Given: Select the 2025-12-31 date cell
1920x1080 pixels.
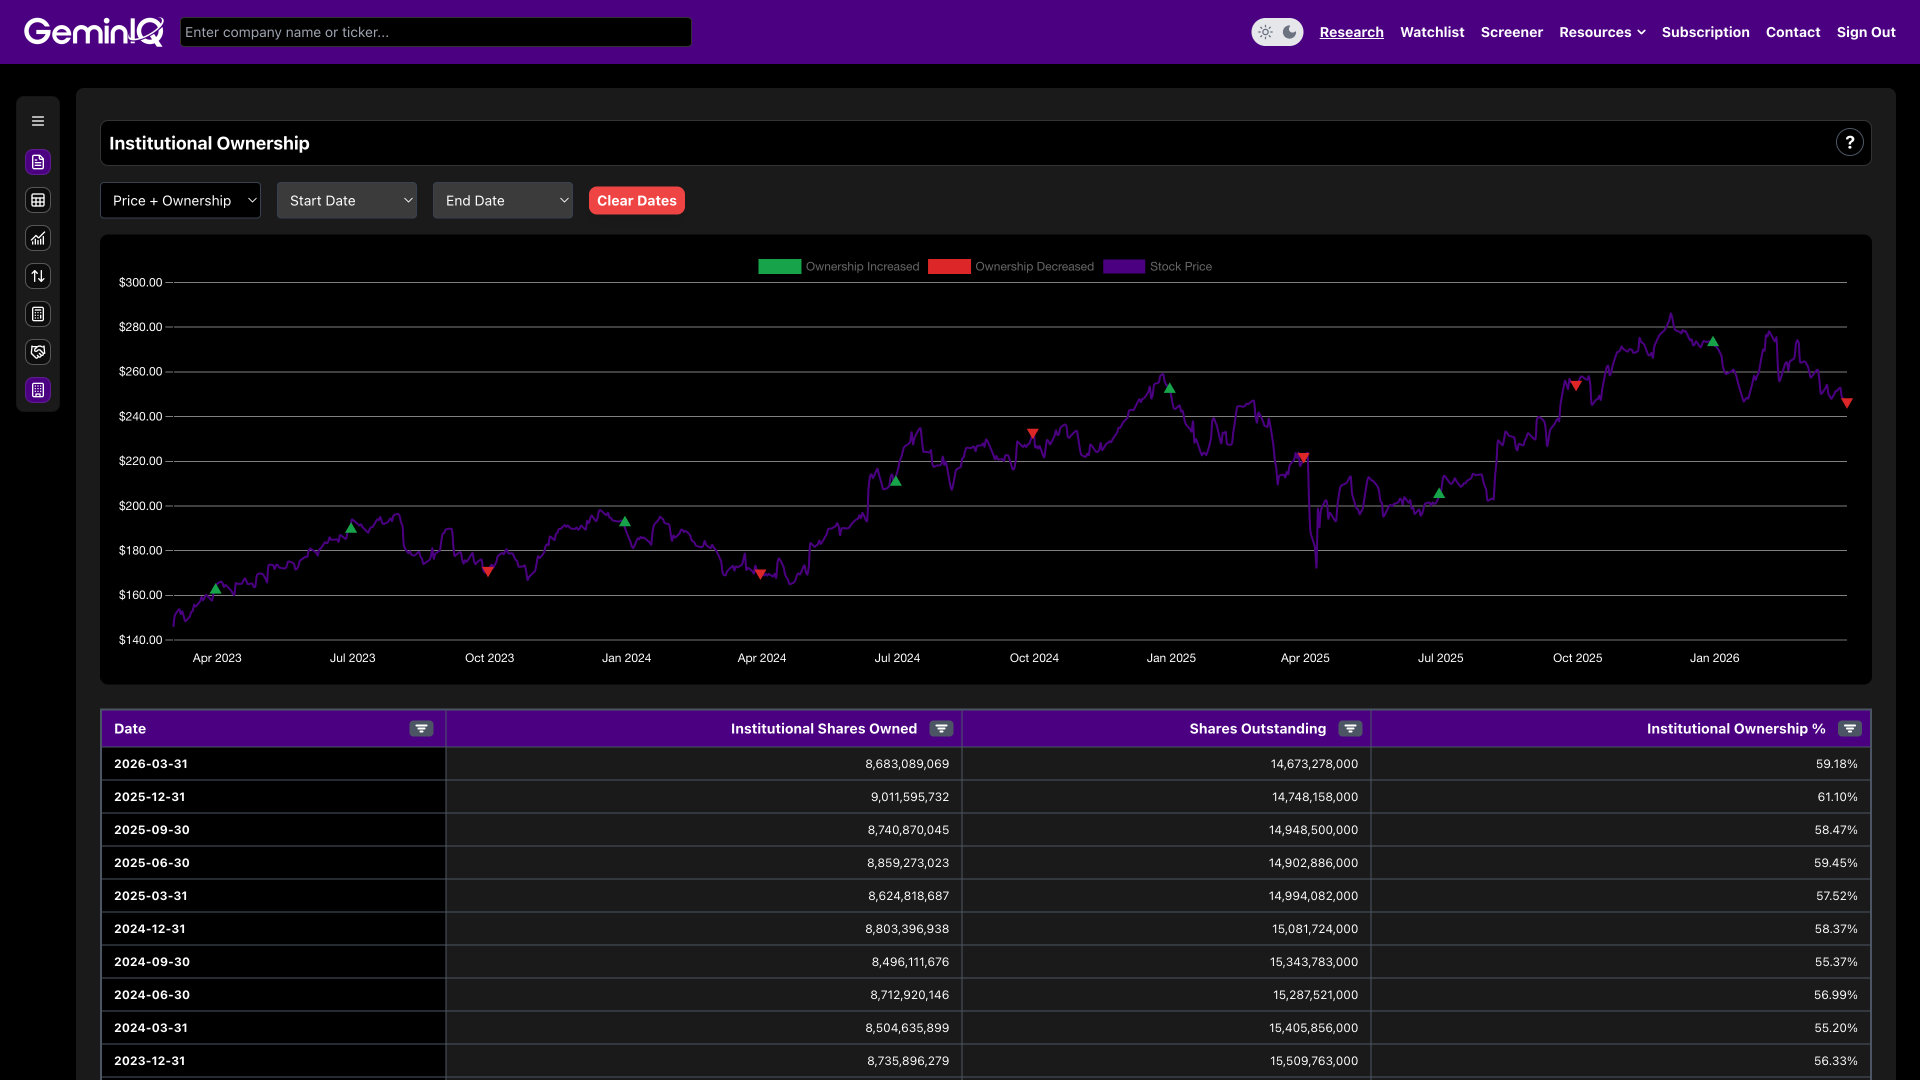Looking at the screenshot, I should [273, 797].
